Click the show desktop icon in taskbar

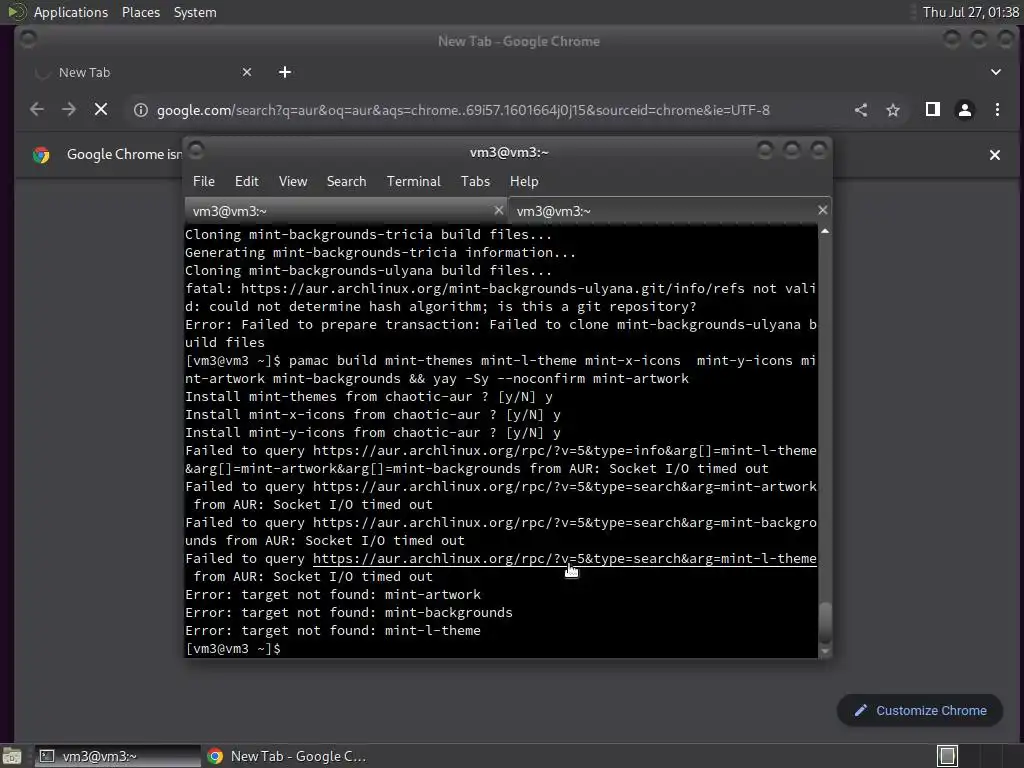(12, 756)
